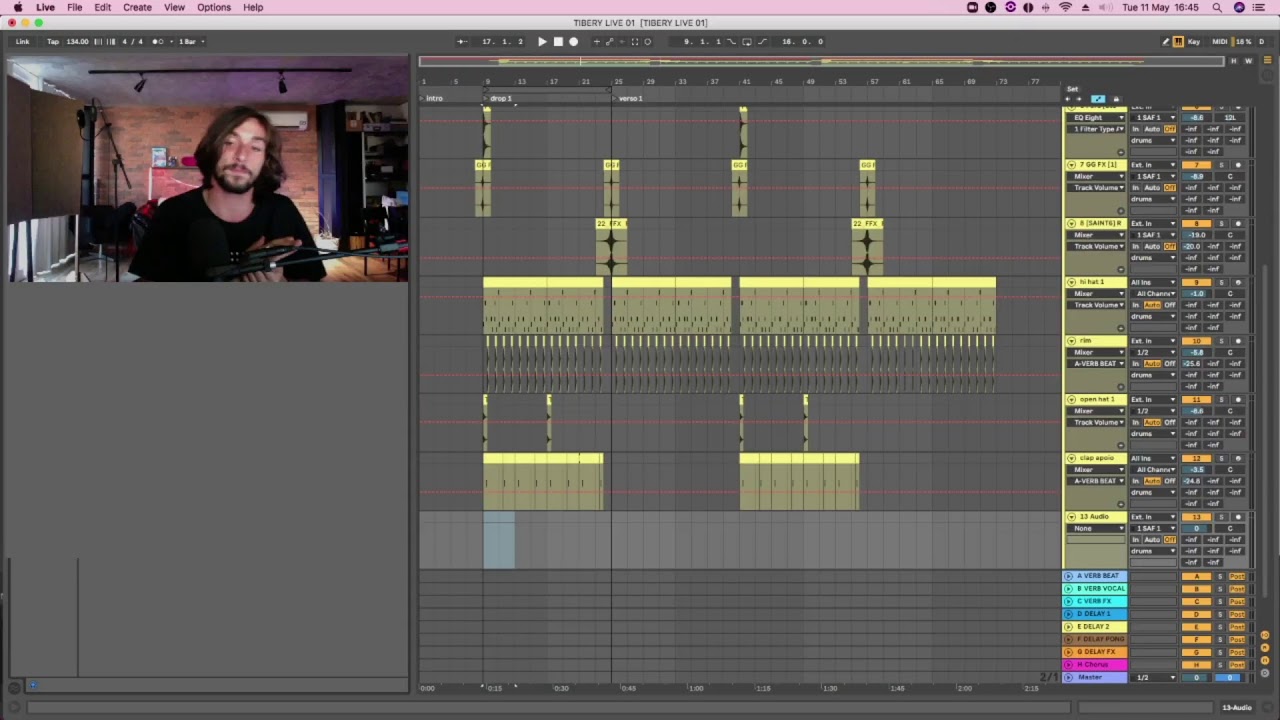This screenshot has width=1280, height=720.
Task: Fold the open hat 1 track
Action: (1071, 399)
